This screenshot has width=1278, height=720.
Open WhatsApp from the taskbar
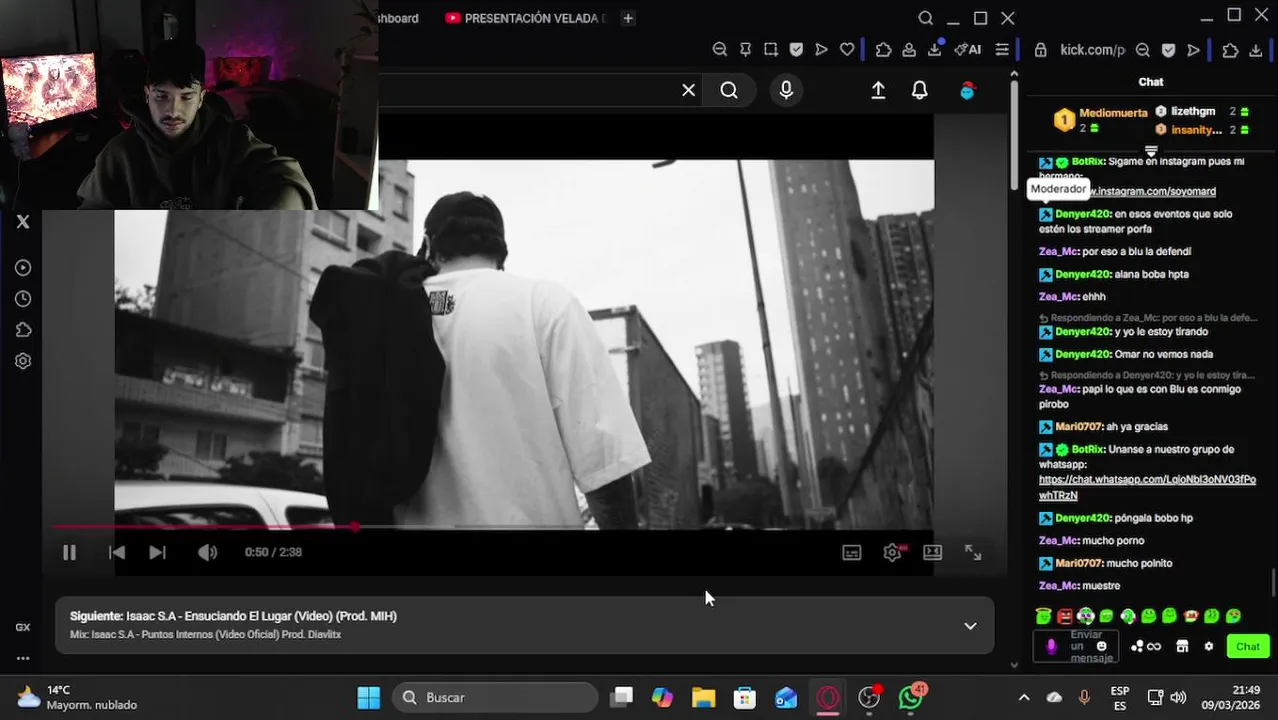point(911,697)
